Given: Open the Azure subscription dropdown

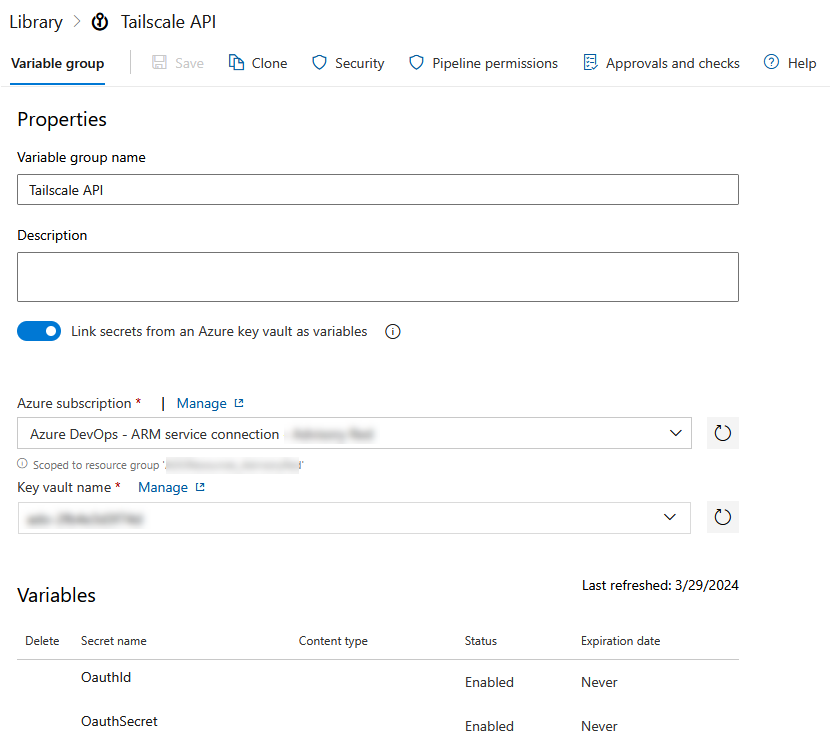Looking at the screenshot, I should point(354,433).
